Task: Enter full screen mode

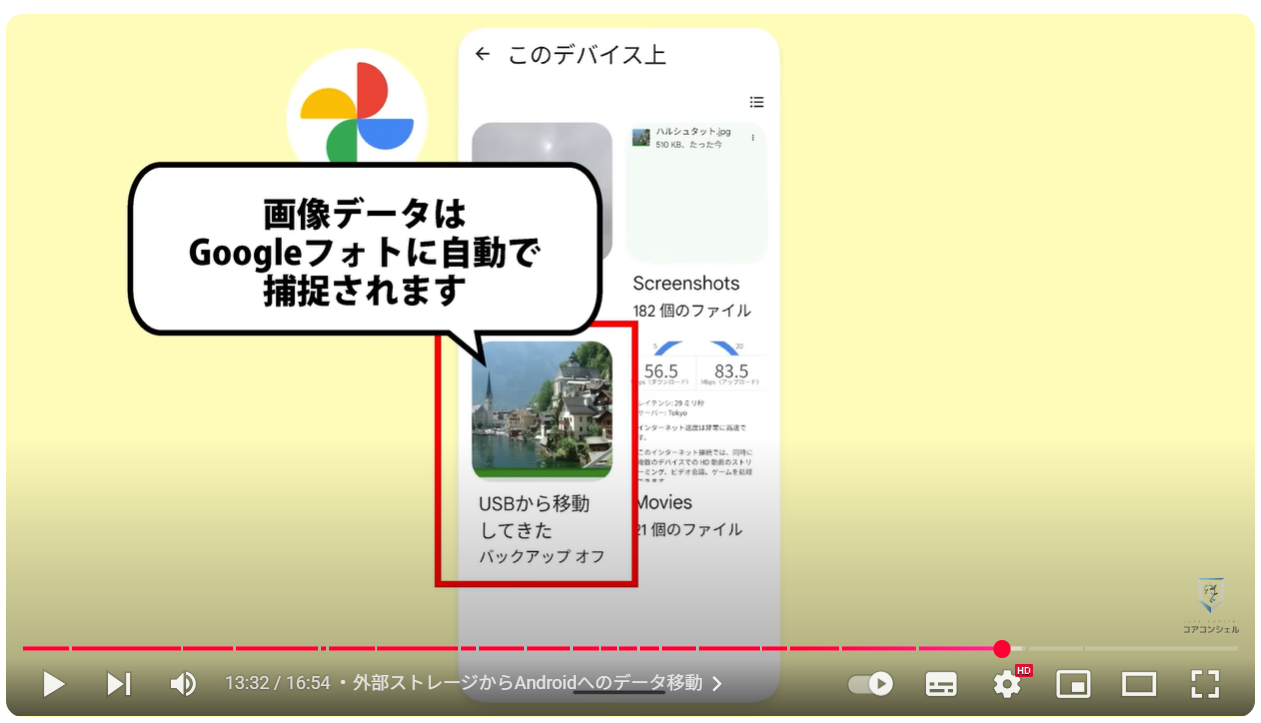Action: (x=1205, y=684)
